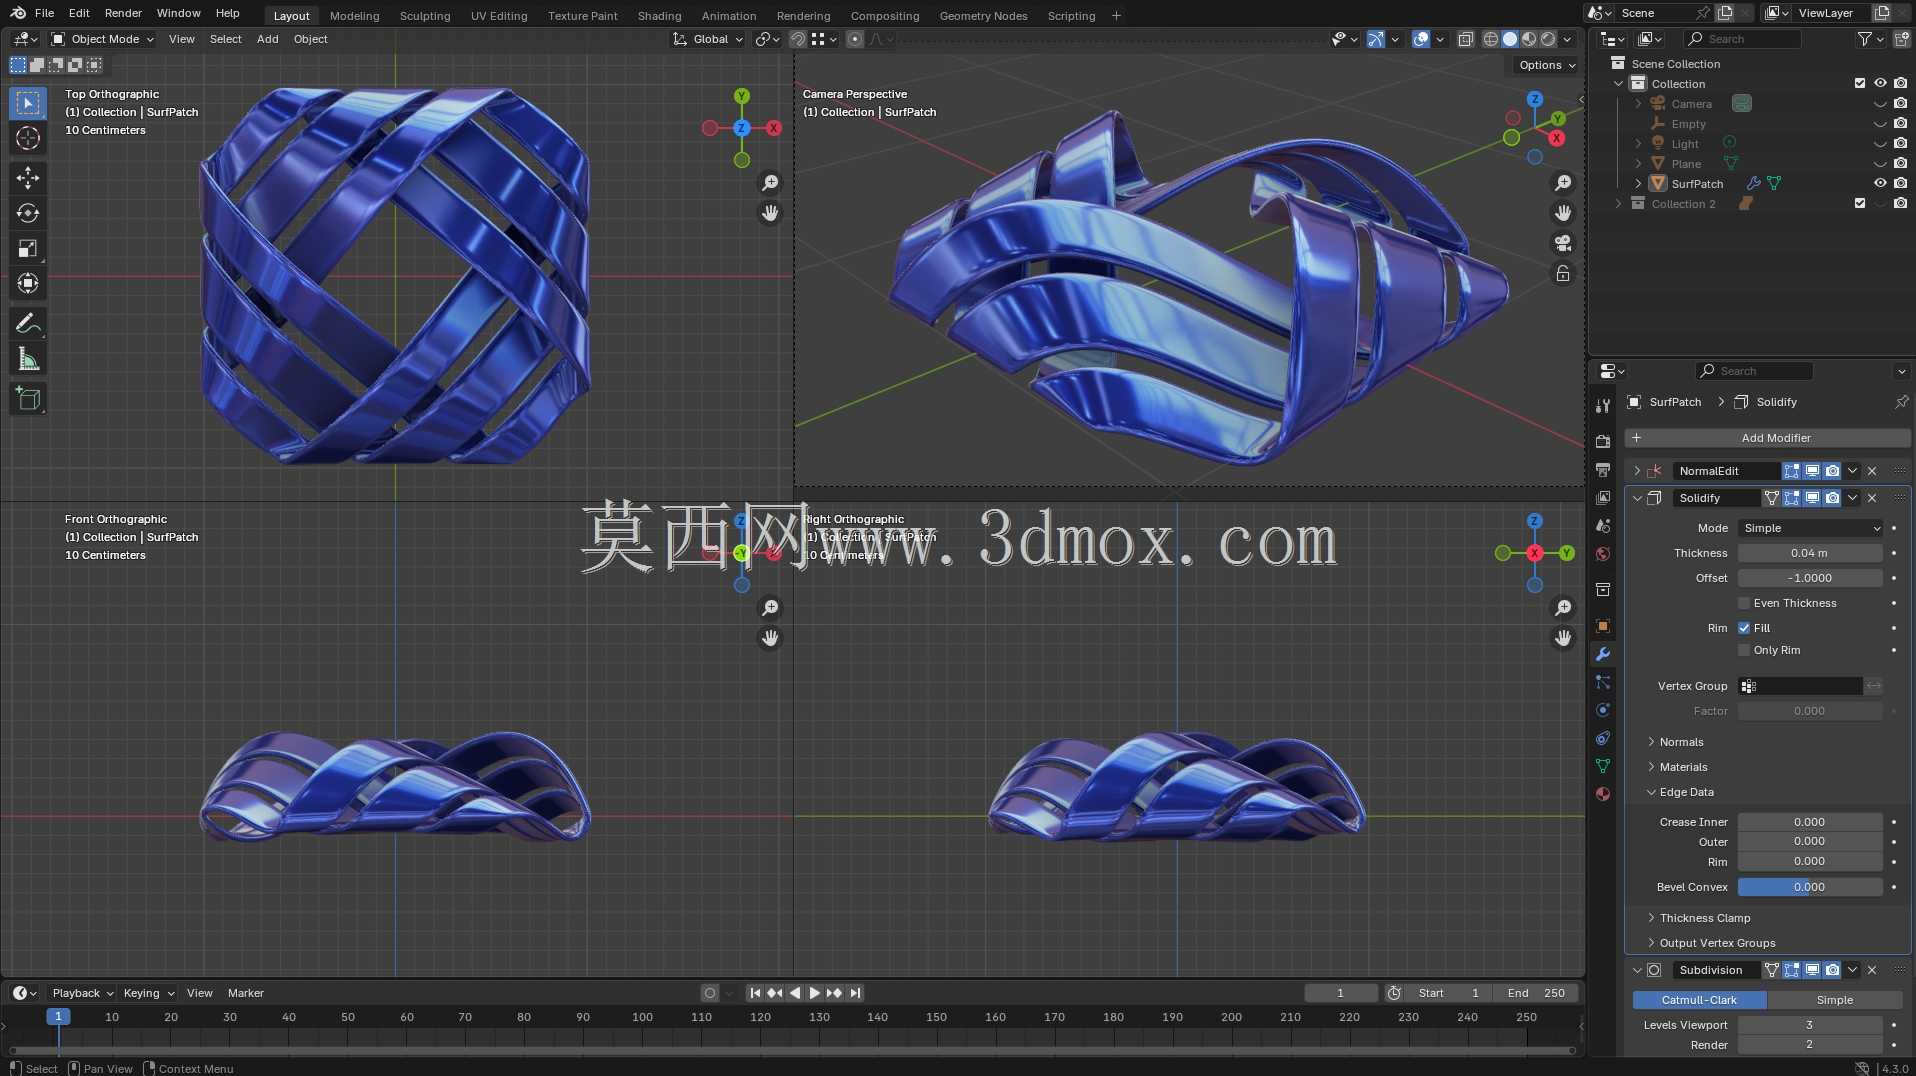Collapse the Solidify modifier panel
Screen dimensions: 1916x1076
tap(1637, 498)
